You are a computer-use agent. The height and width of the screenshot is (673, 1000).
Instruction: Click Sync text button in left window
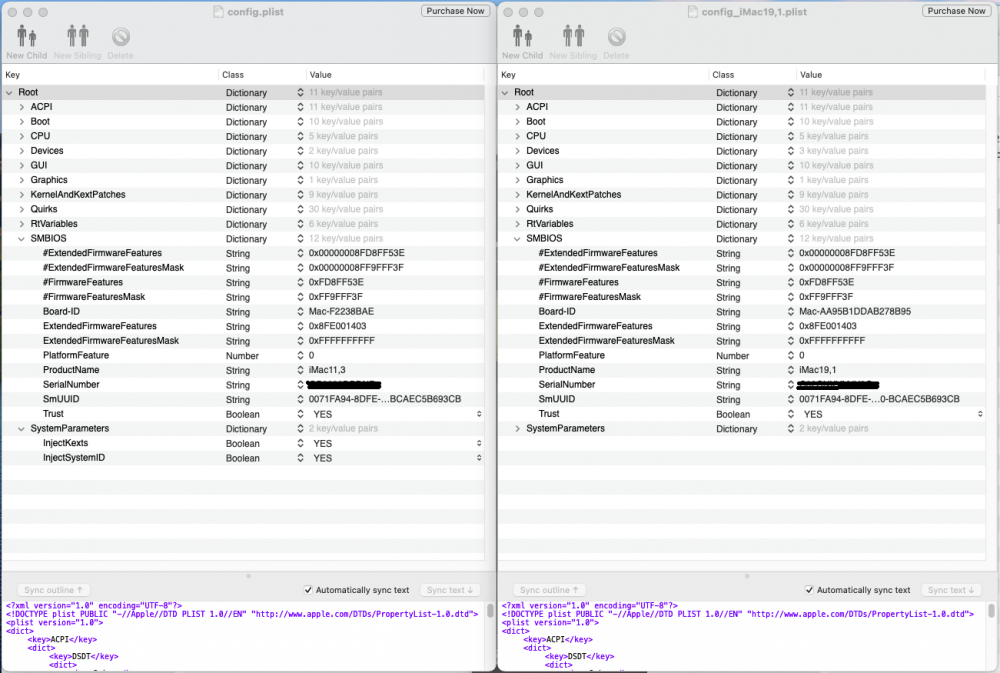click(450, 590)
